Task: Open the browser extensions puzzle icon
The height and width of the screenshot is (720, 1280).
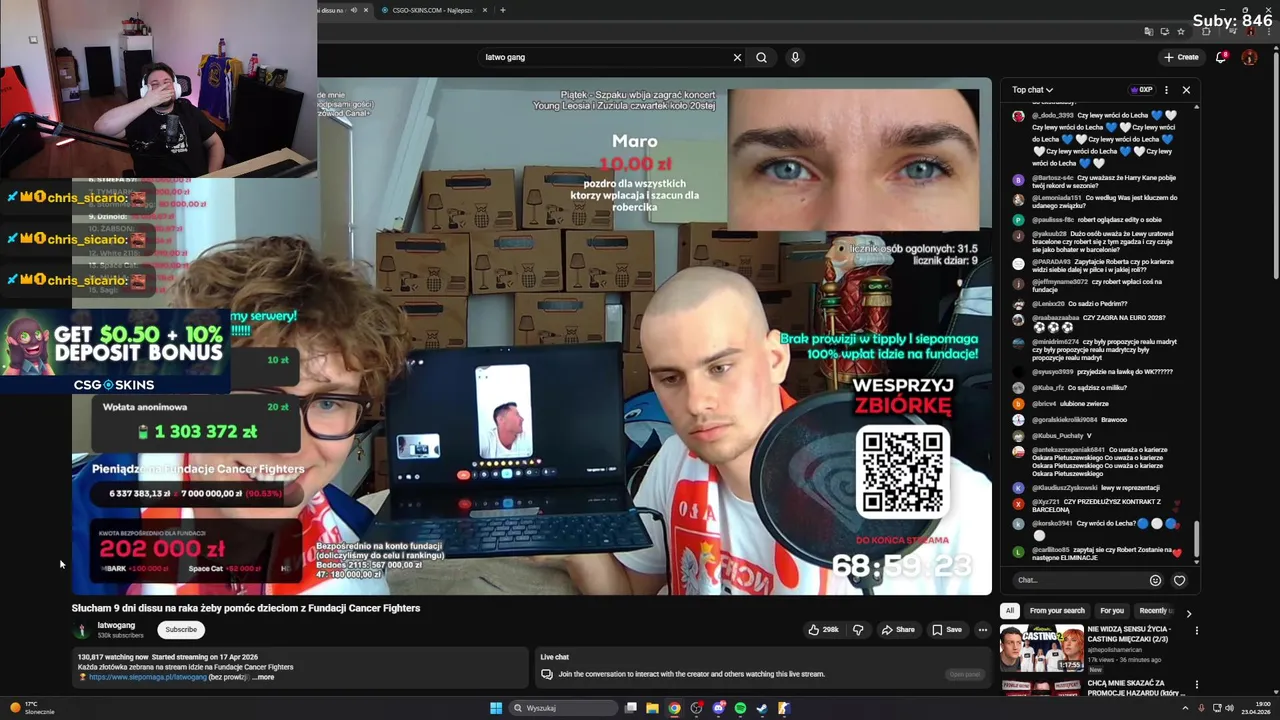Action: 1206,31
